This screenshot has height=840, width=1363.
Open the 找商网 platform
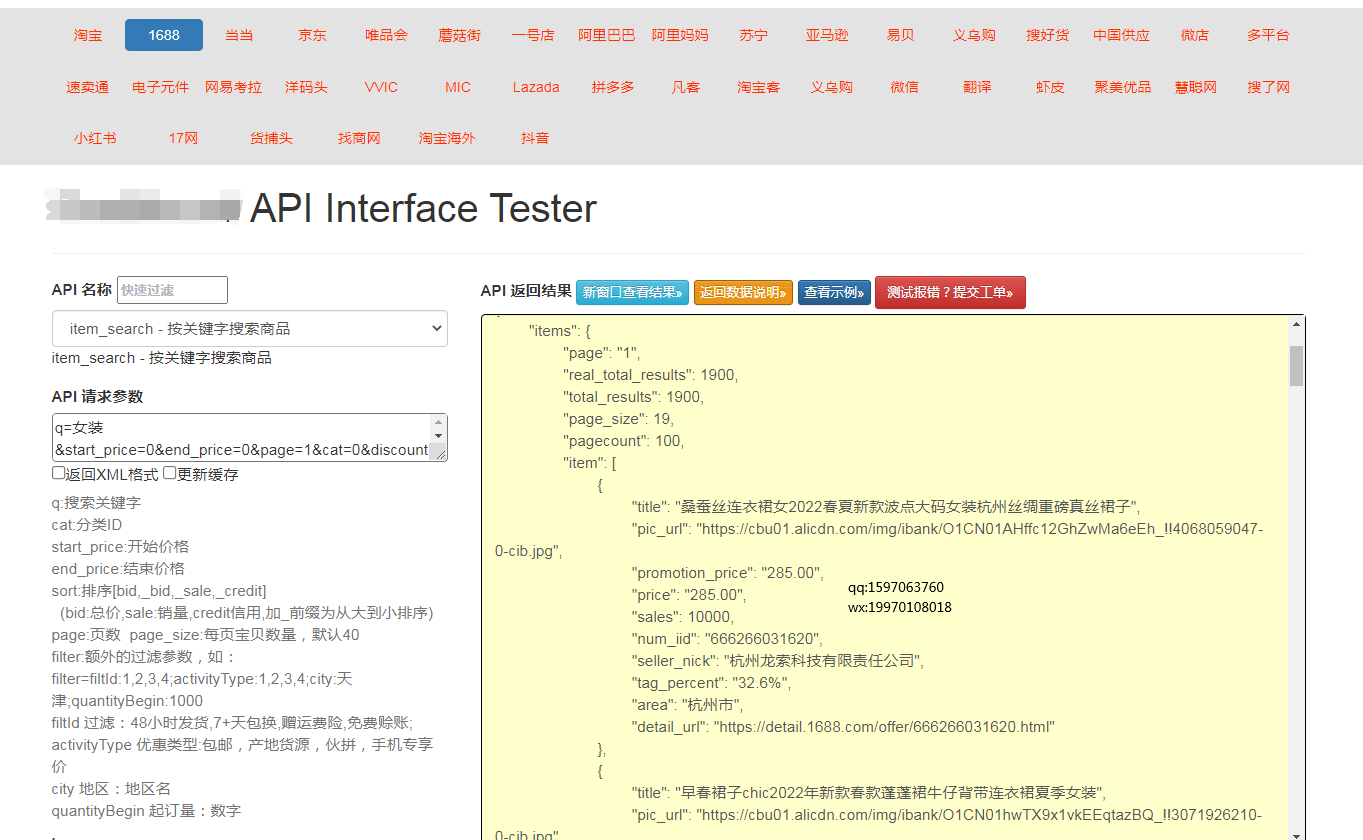359,138
